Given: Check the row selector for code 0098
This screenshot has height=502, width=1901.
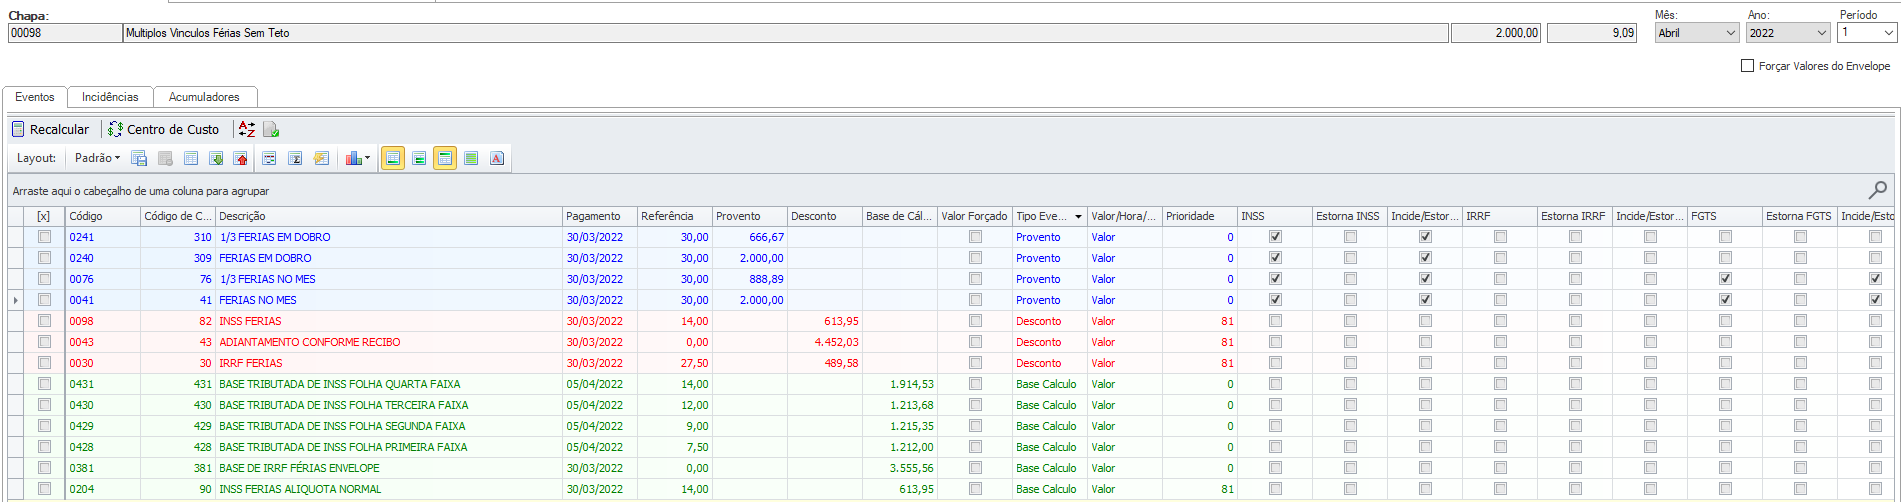Looking at the screenshot, I should (44, 321).
